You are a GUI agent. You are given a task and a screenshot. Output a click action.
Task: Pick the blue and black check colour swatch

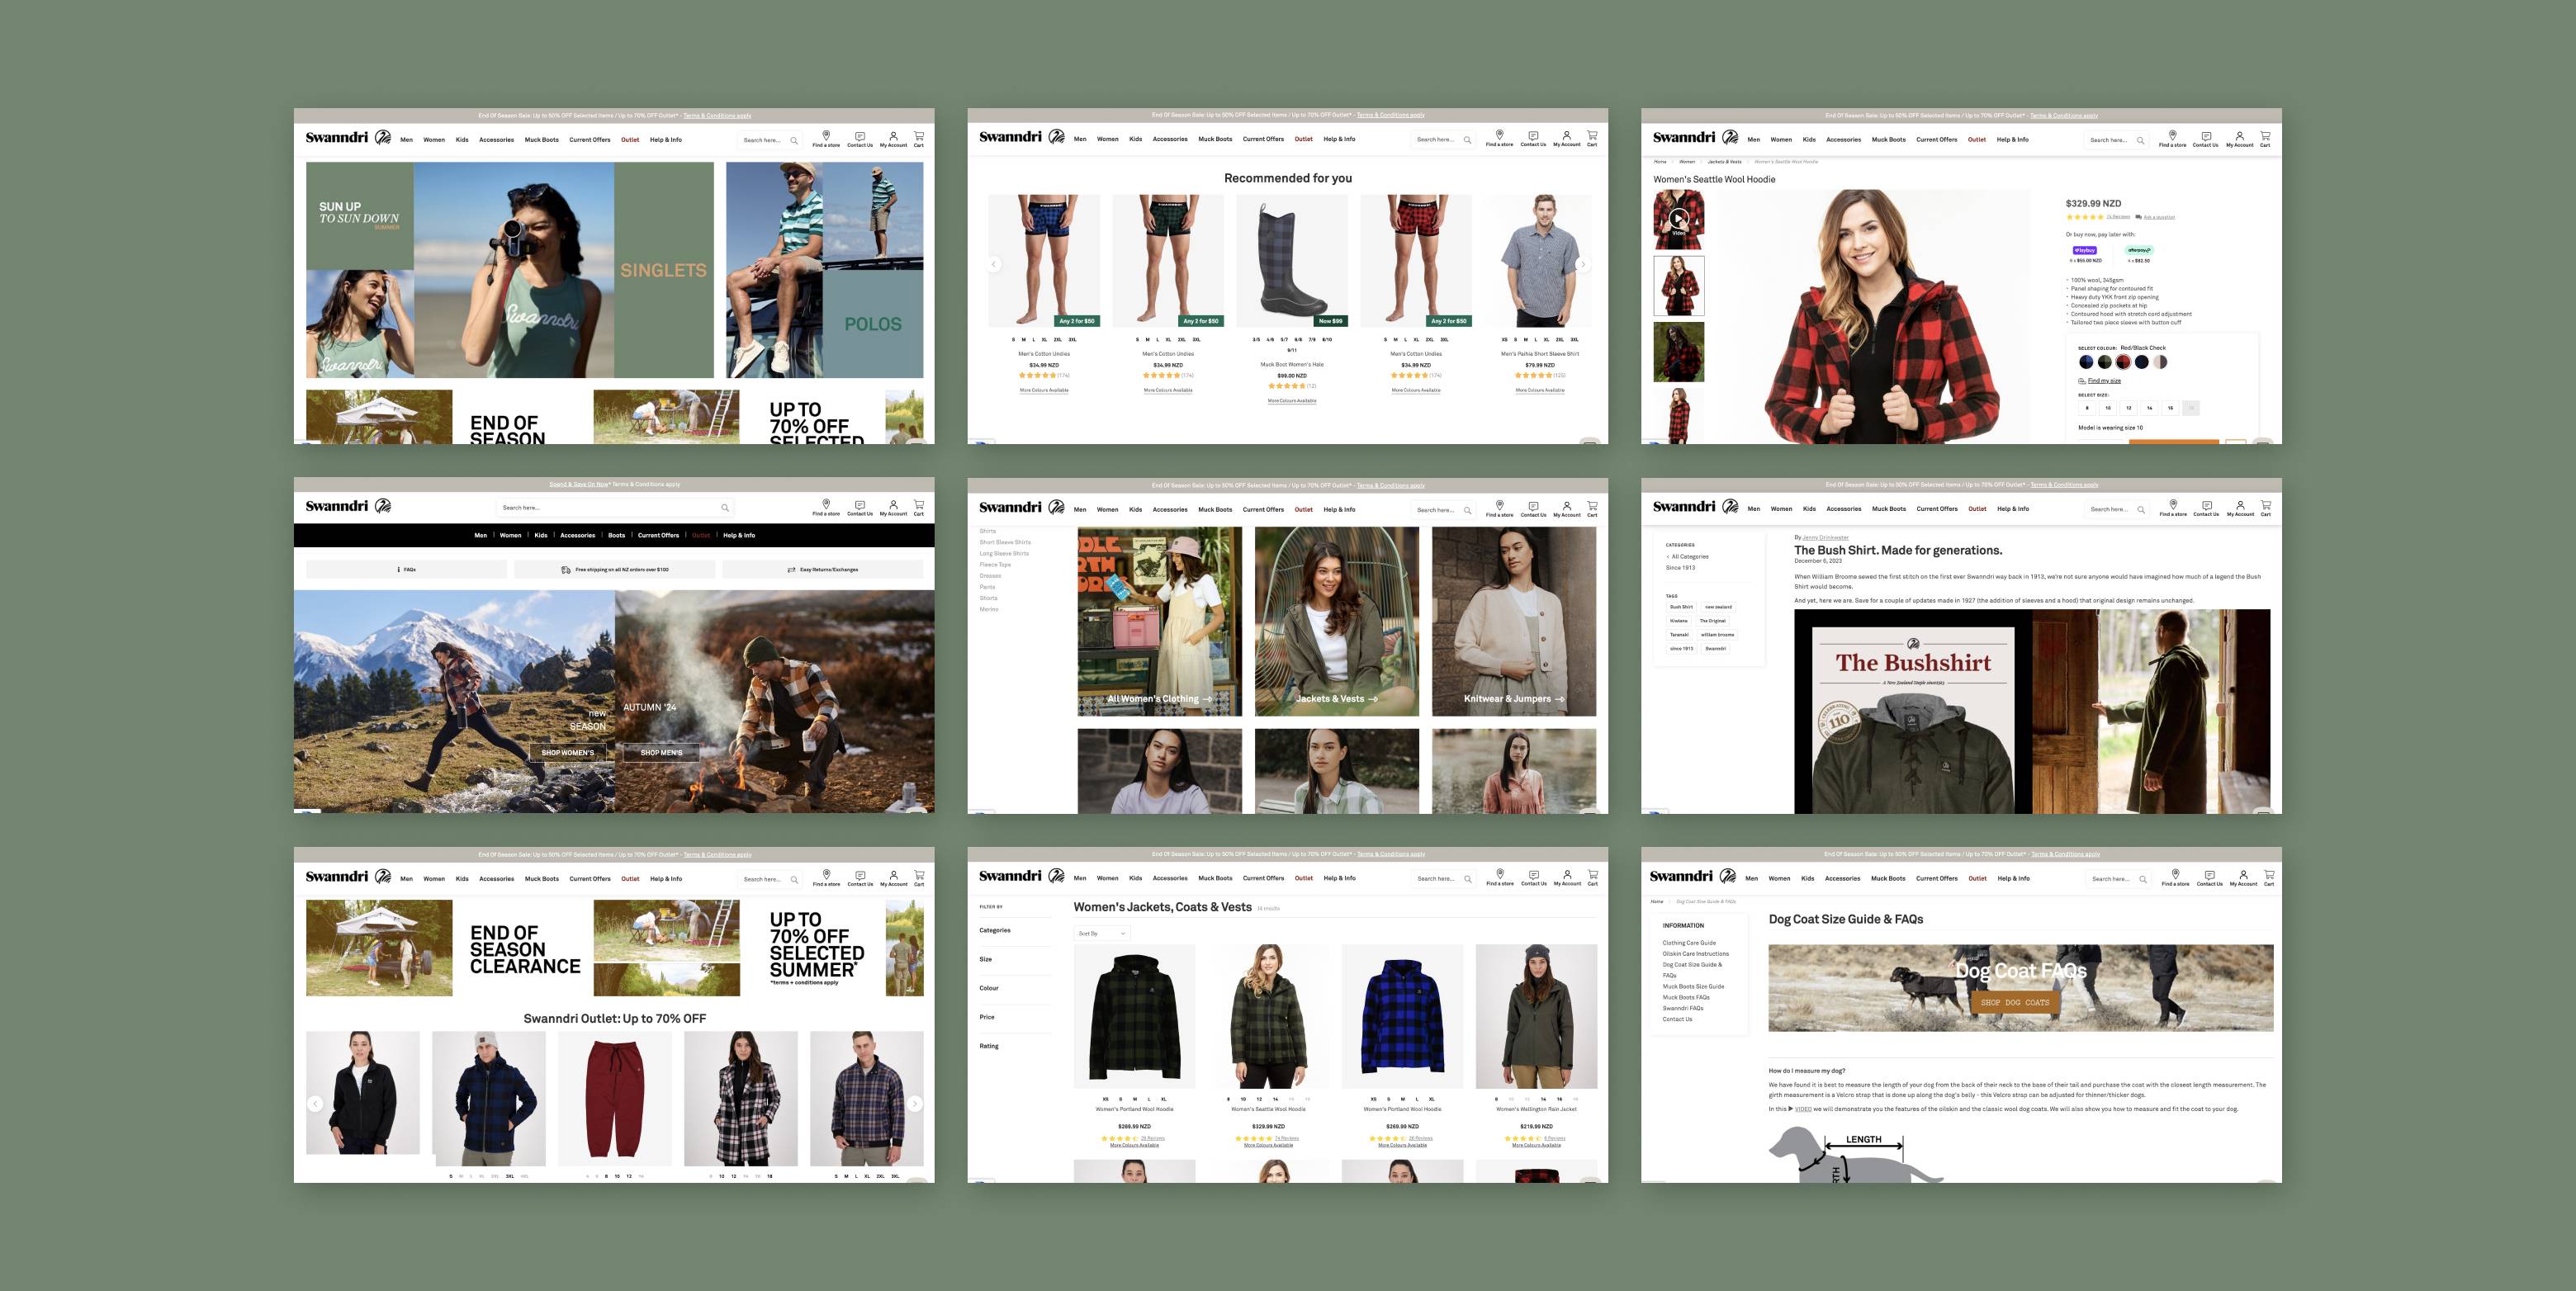coord(2086,362)
